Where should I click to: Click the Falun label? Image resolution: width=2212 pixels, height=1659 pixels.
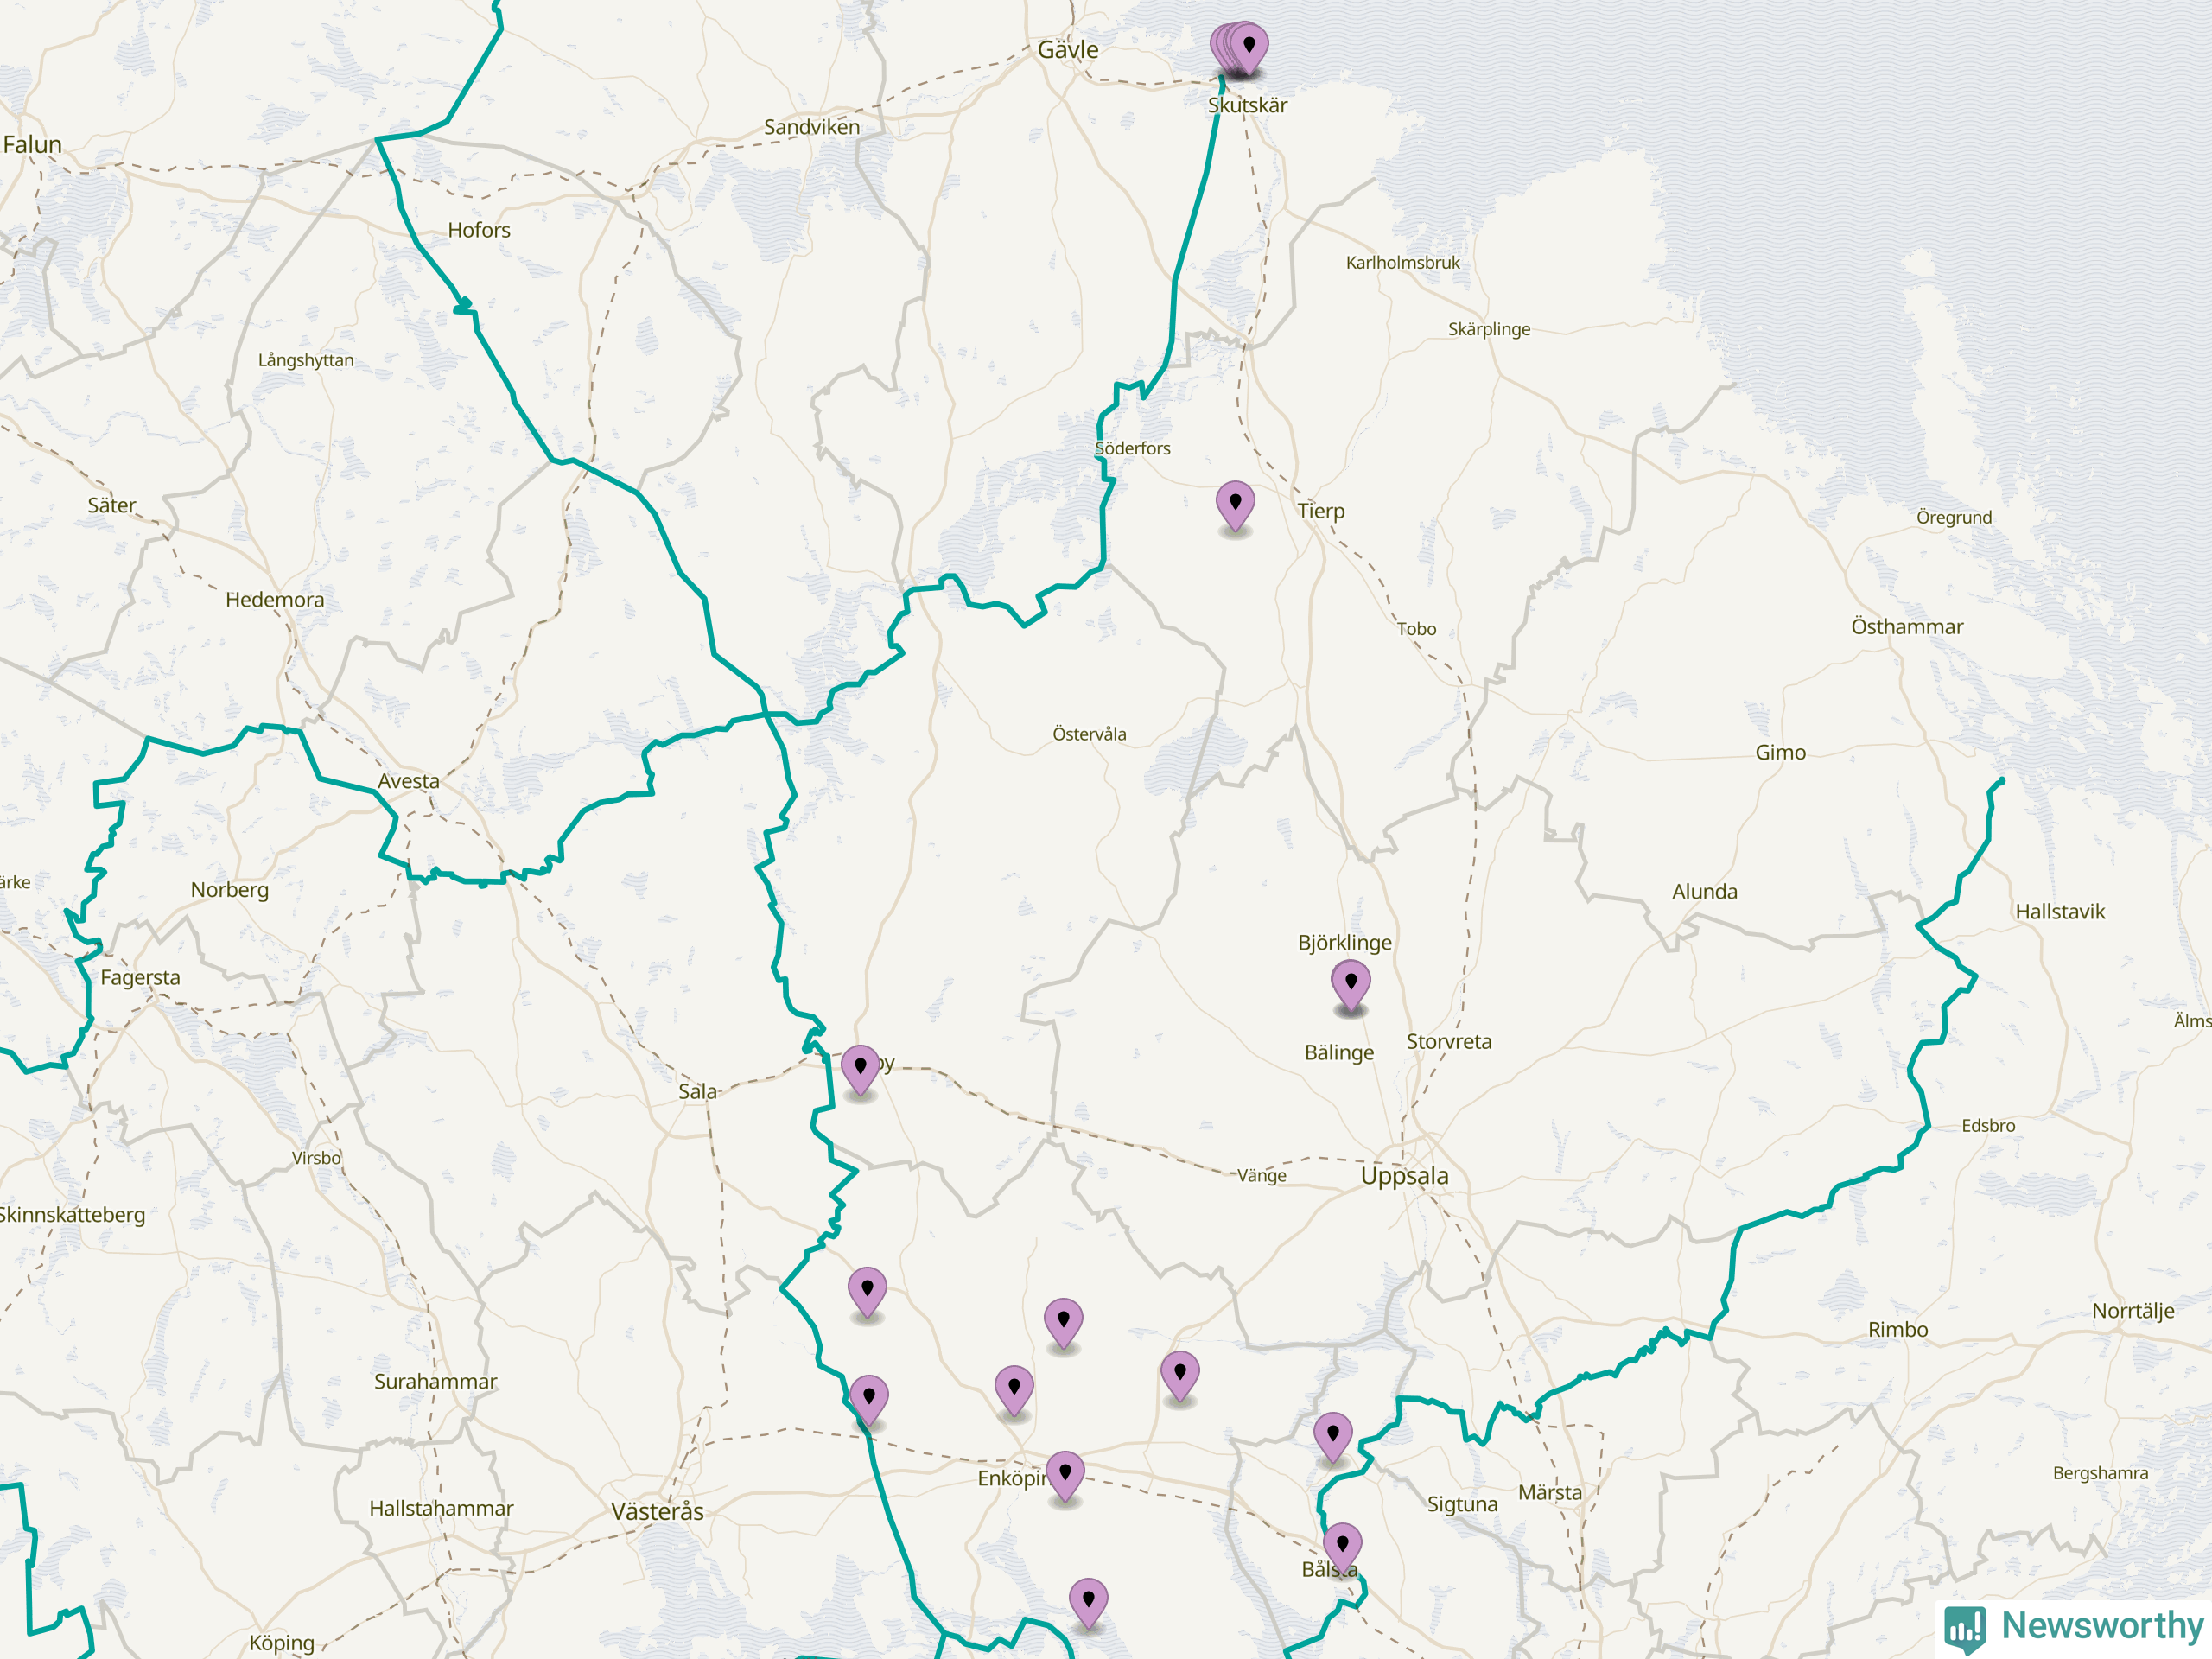coord(32,145)
